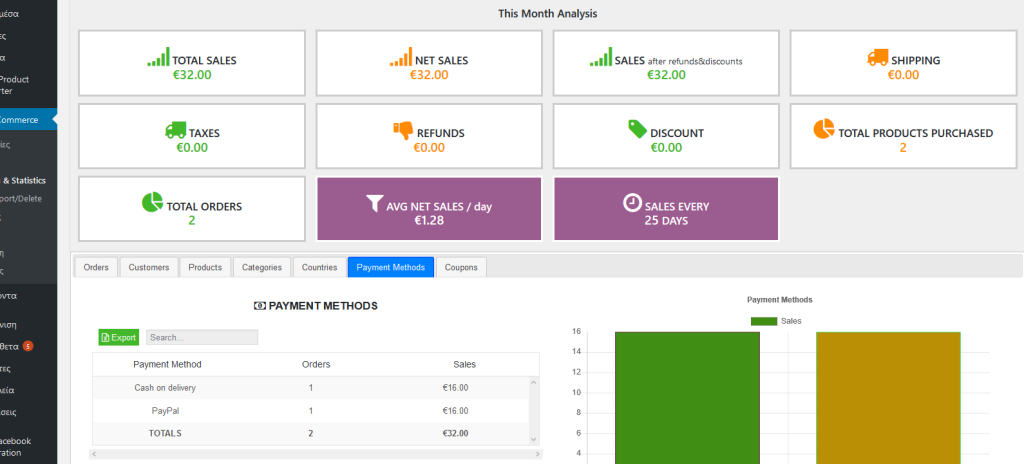Open the Countries tab
This screenshot has width=1024, height=464.
(x=319, y=267)
